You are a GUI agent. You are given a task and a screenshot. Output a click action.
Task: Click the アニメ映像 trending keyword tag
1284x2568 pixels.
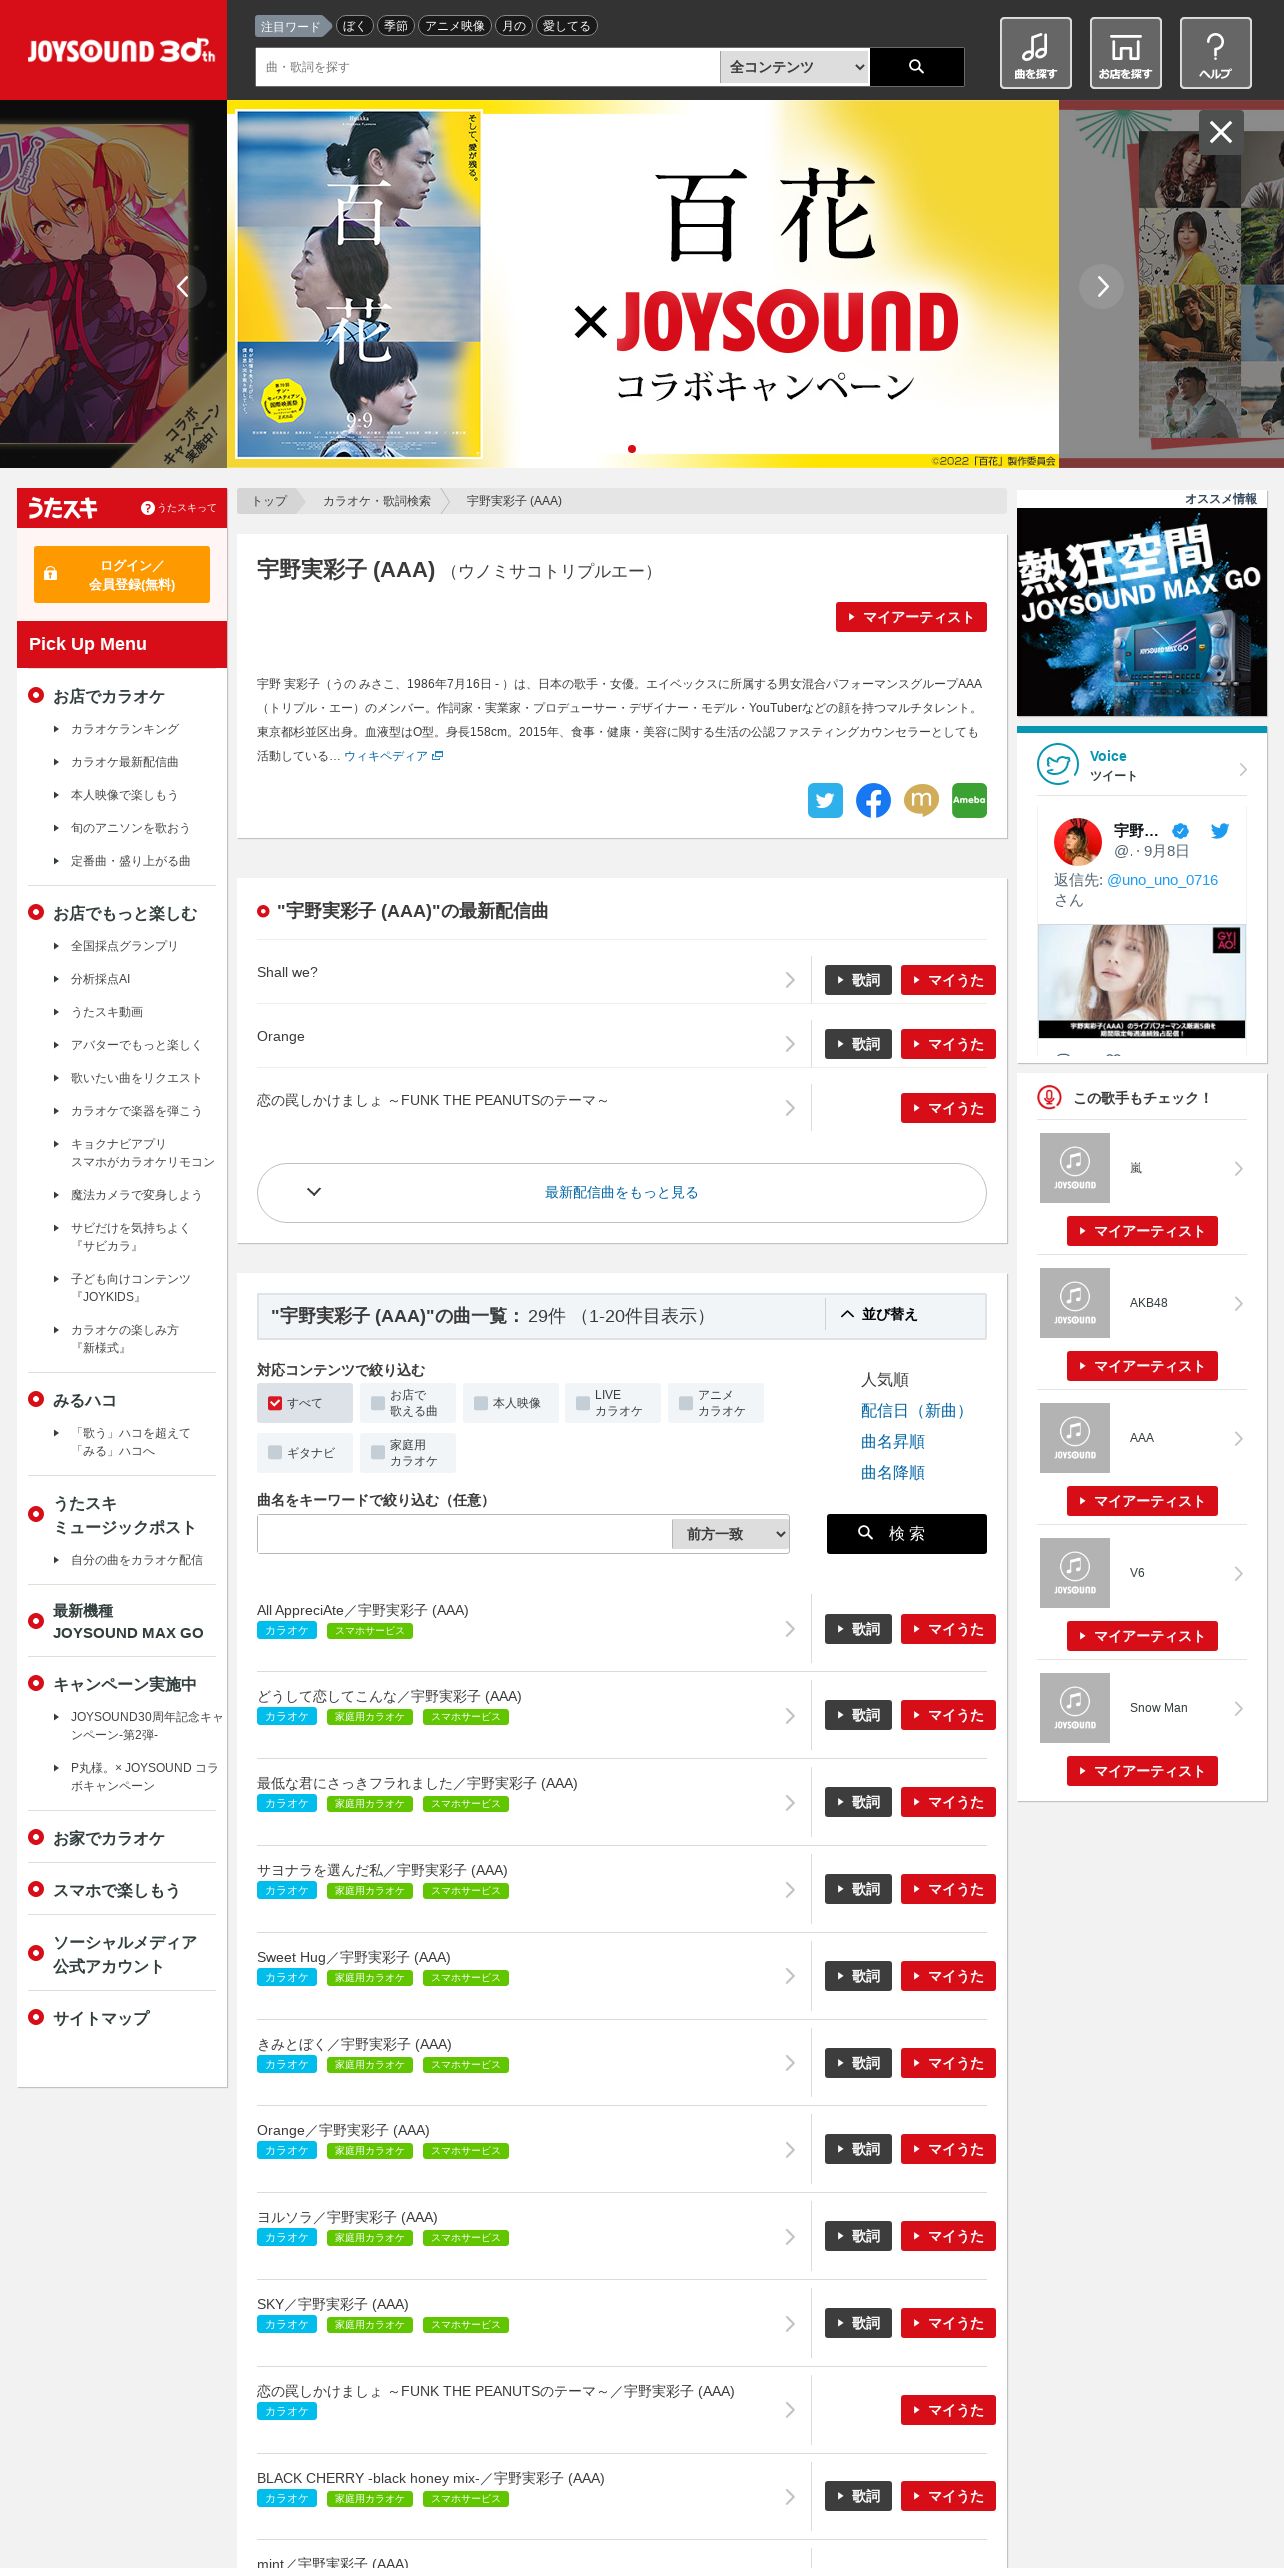point(455,26)
